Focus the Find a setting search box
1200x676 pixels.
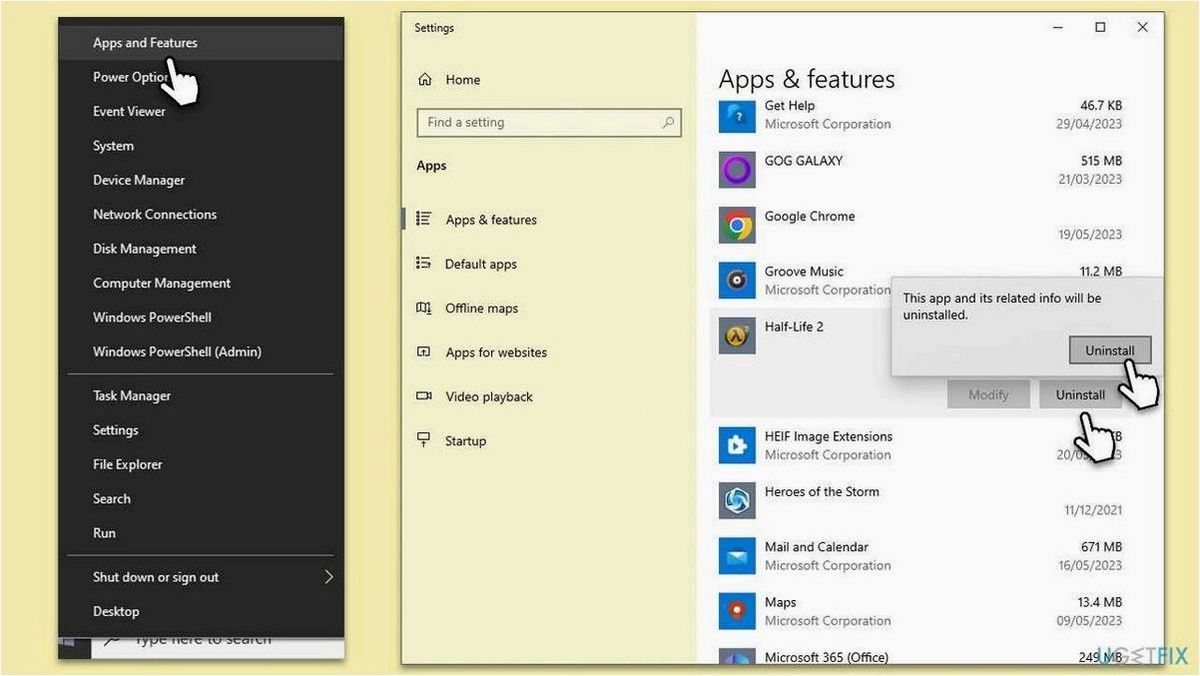coord(548,122)
